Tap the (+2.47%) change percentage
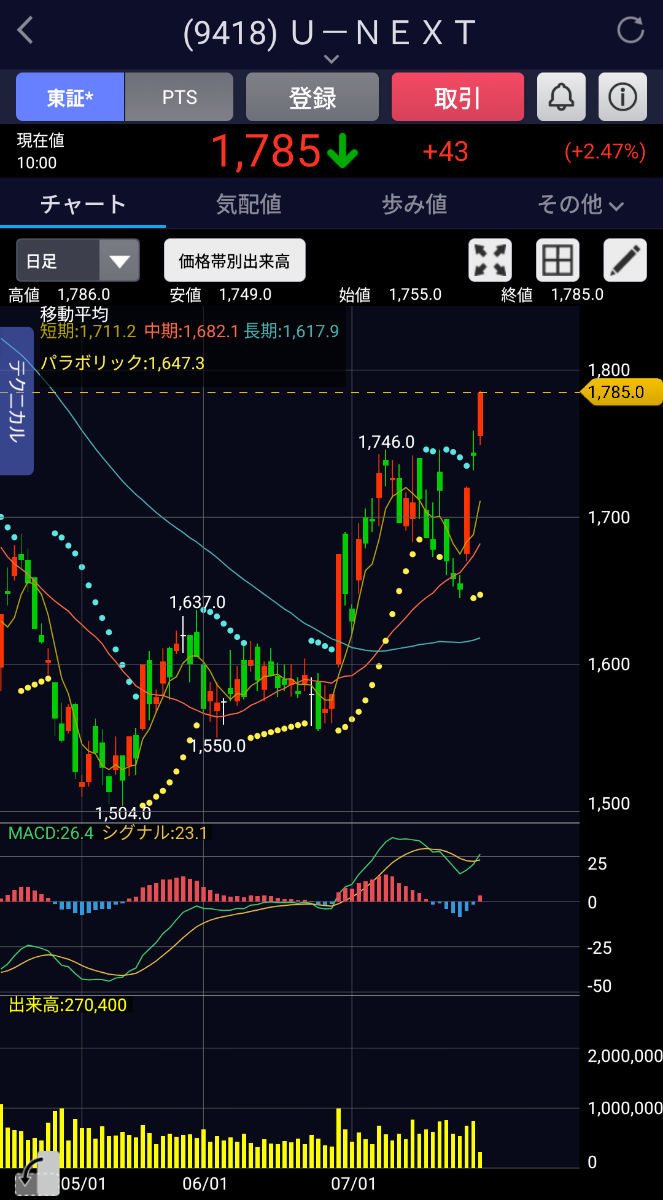The image size is (663, 1200). click(605, 152)
